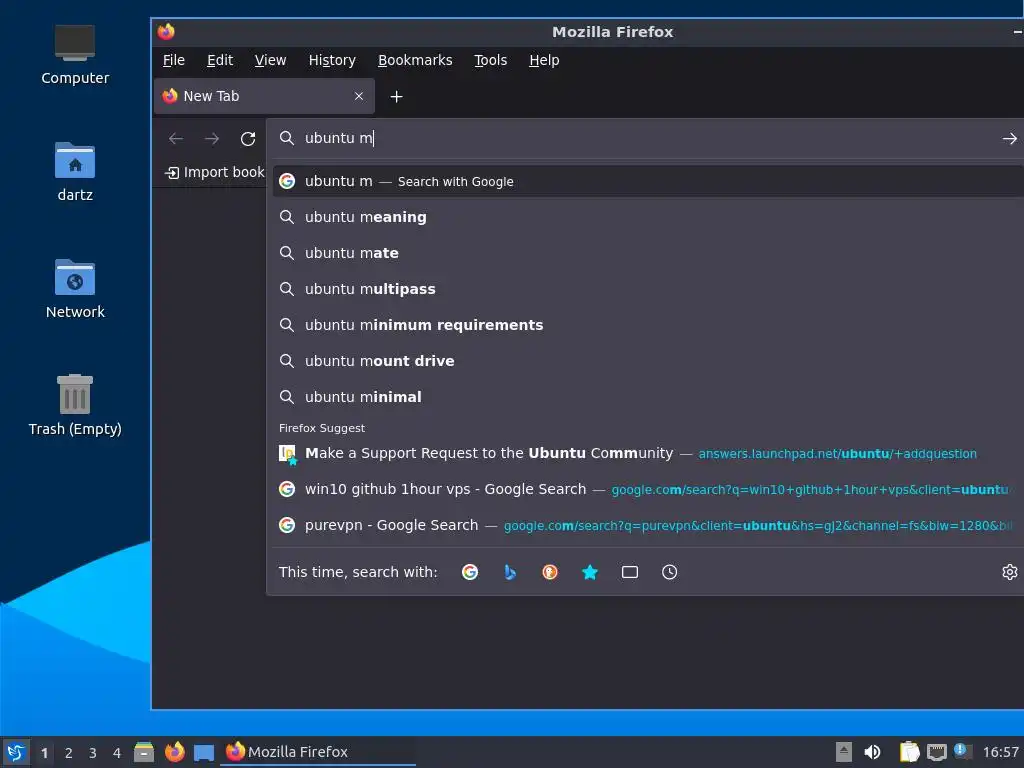Close the New Tab tab
This screenshot has width=1024, height=768.
pyautogui.click(x=359, y=96)
